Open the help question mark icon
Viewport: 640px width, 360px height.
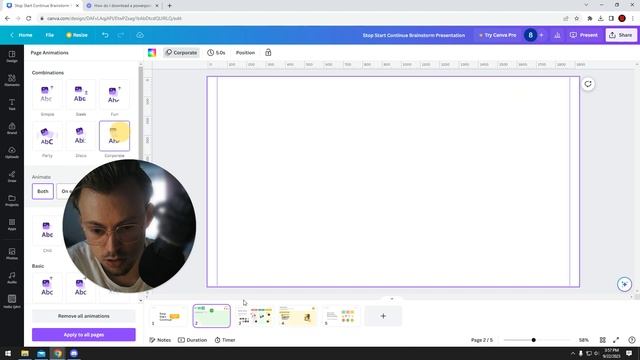pyautogui.click(x=632, y=340)
